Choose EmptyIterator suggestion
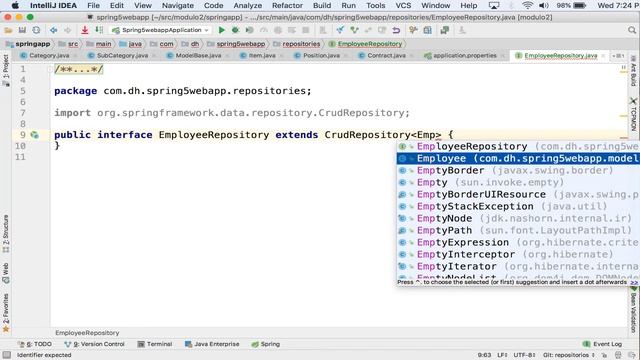This screenshot has height=360, width=640. 518,267
